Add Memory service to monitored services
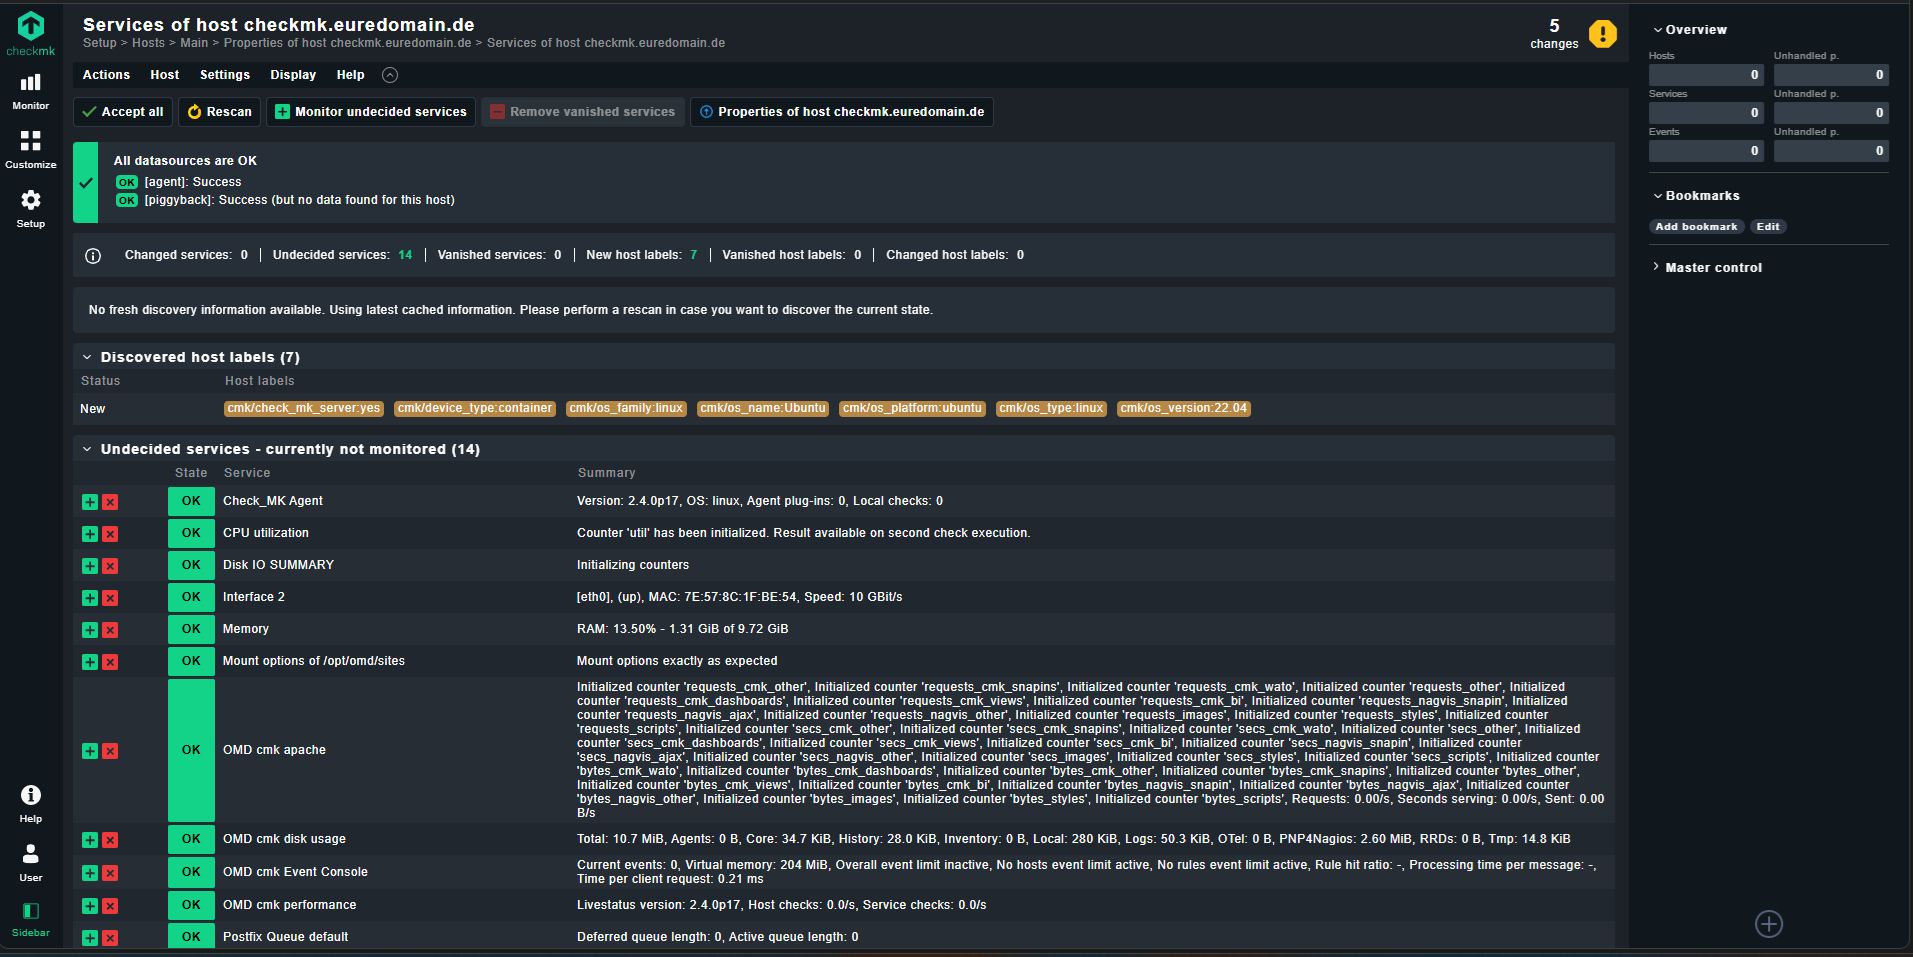Image resolution: width=1913 pixels, height=957 pixels. tap(90, 630)
